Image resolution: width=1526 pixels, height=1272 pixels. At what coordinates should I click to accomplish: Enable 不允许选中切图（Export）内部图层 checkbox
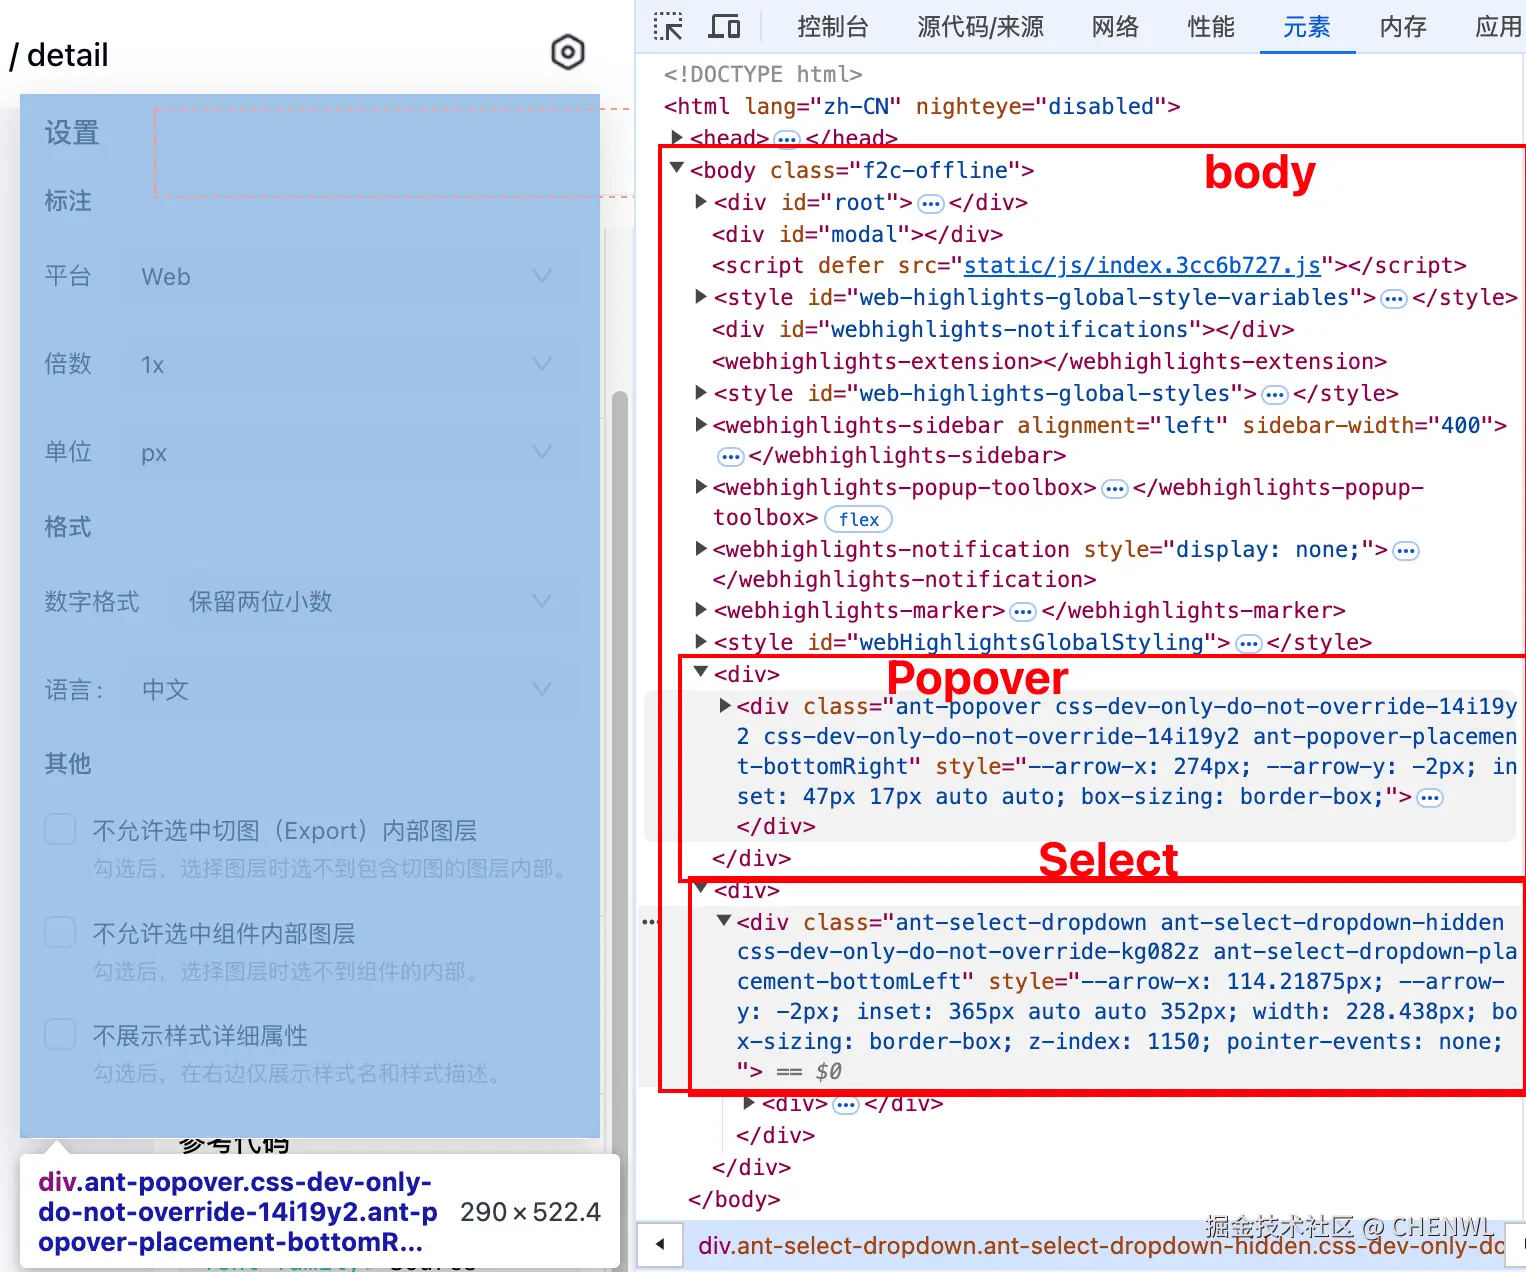60,828
